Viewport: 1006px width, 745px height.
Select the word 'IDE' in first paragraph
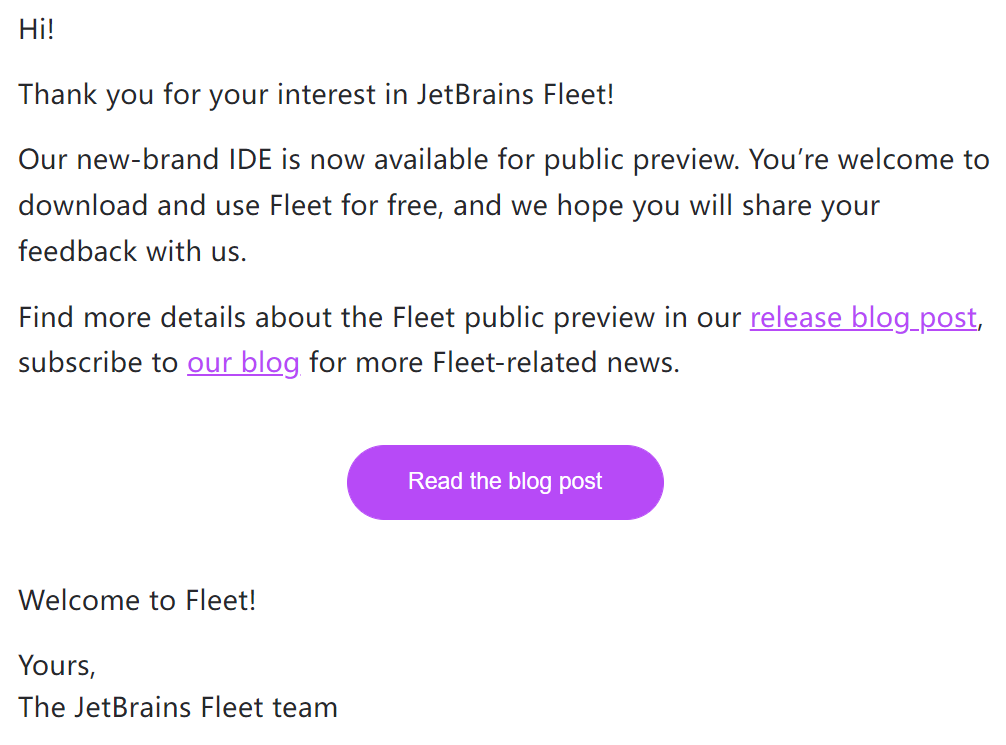coord(251,159)
